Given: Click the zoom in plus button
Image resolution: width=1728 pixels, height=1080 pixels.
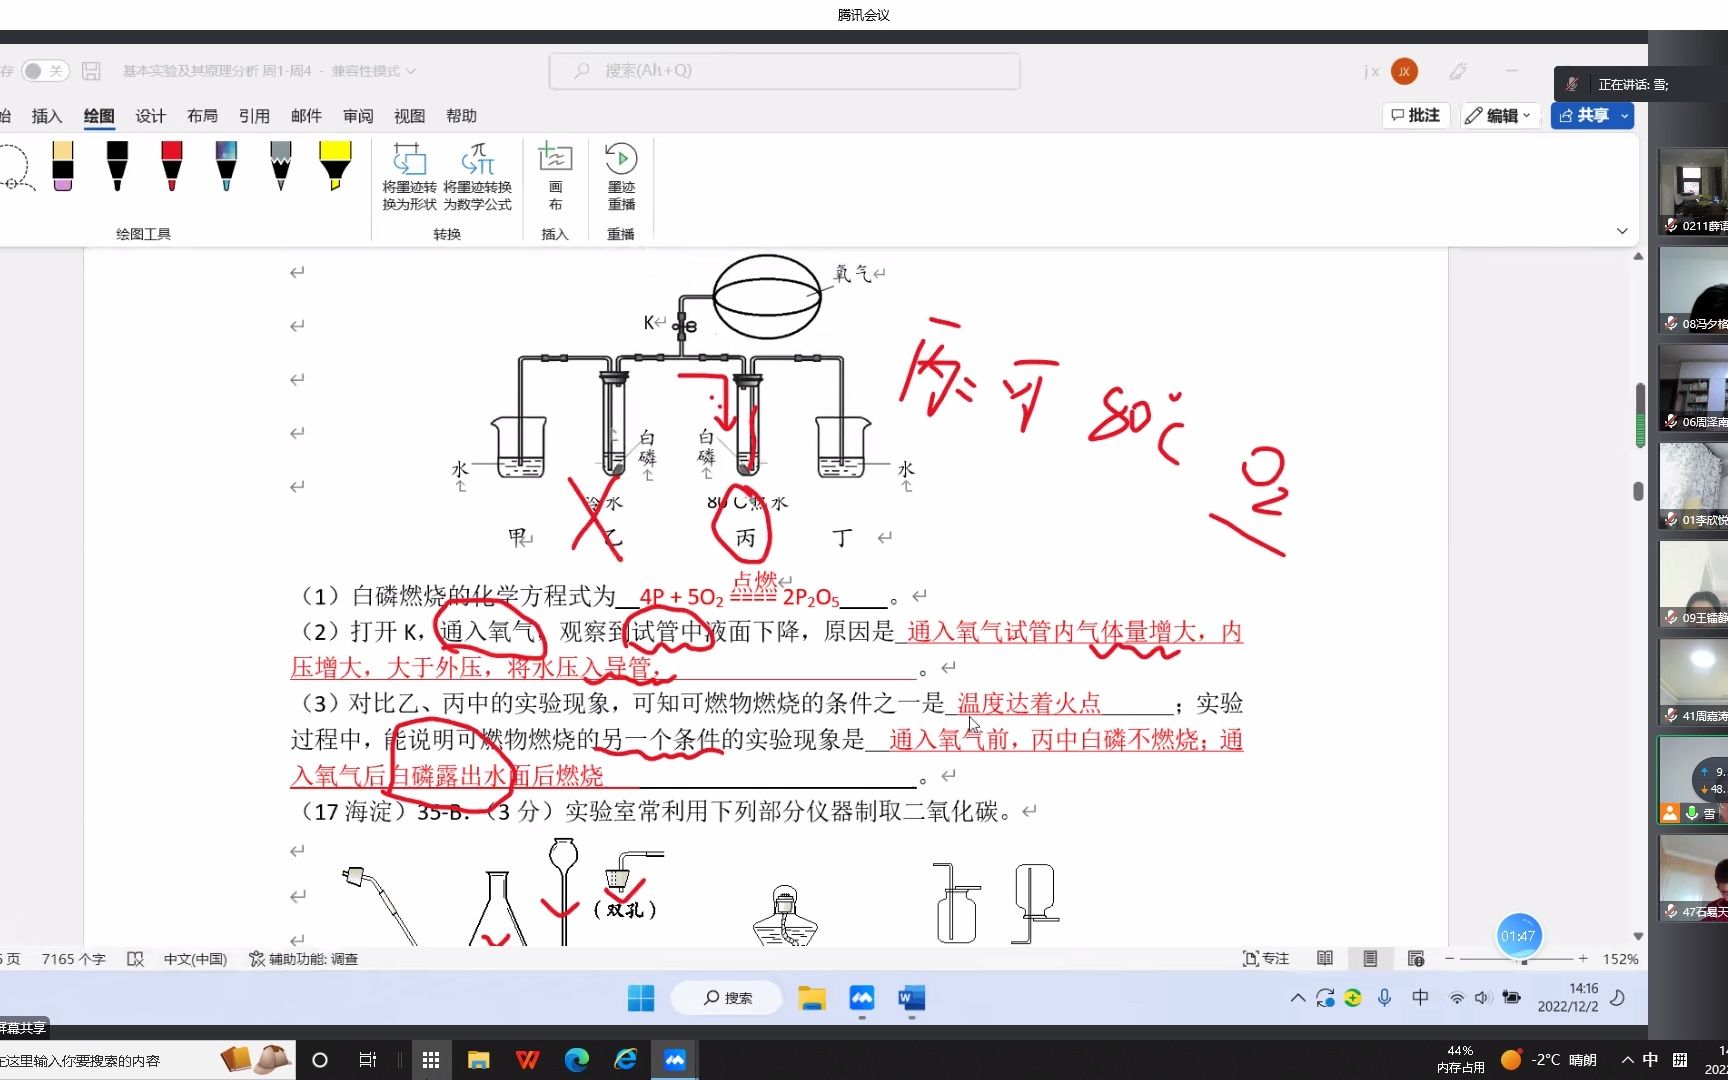Looking at the screenshot, I should (x=1583, y=959).
